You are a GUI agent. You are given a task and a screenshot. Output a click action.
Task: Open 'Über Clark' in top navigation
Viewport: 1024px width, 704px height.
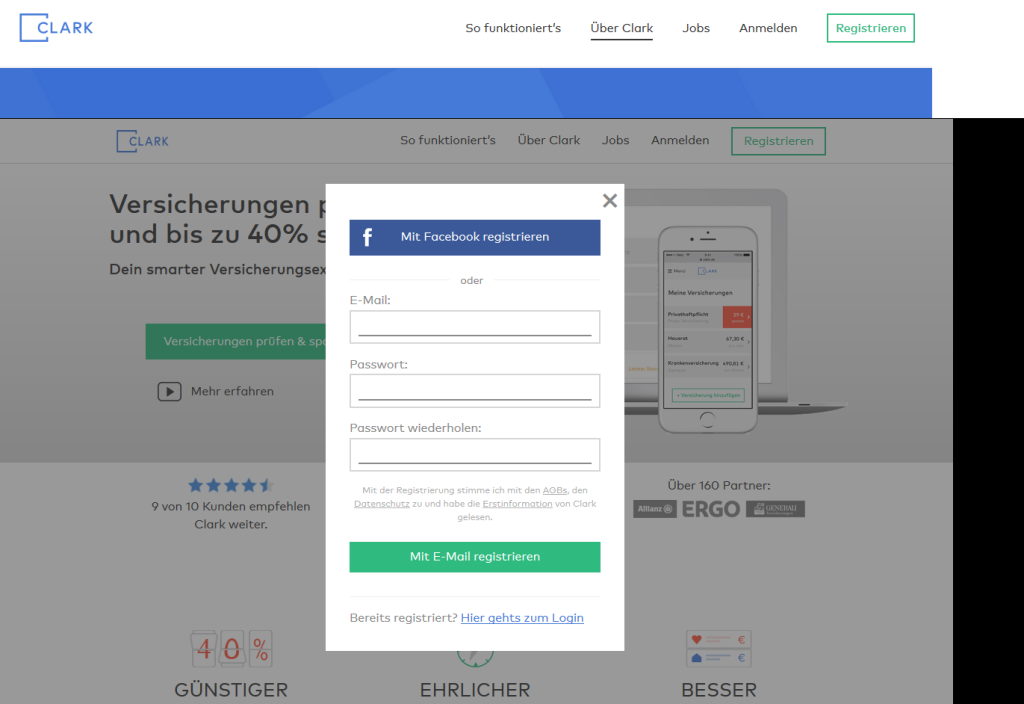click(622, 28)
